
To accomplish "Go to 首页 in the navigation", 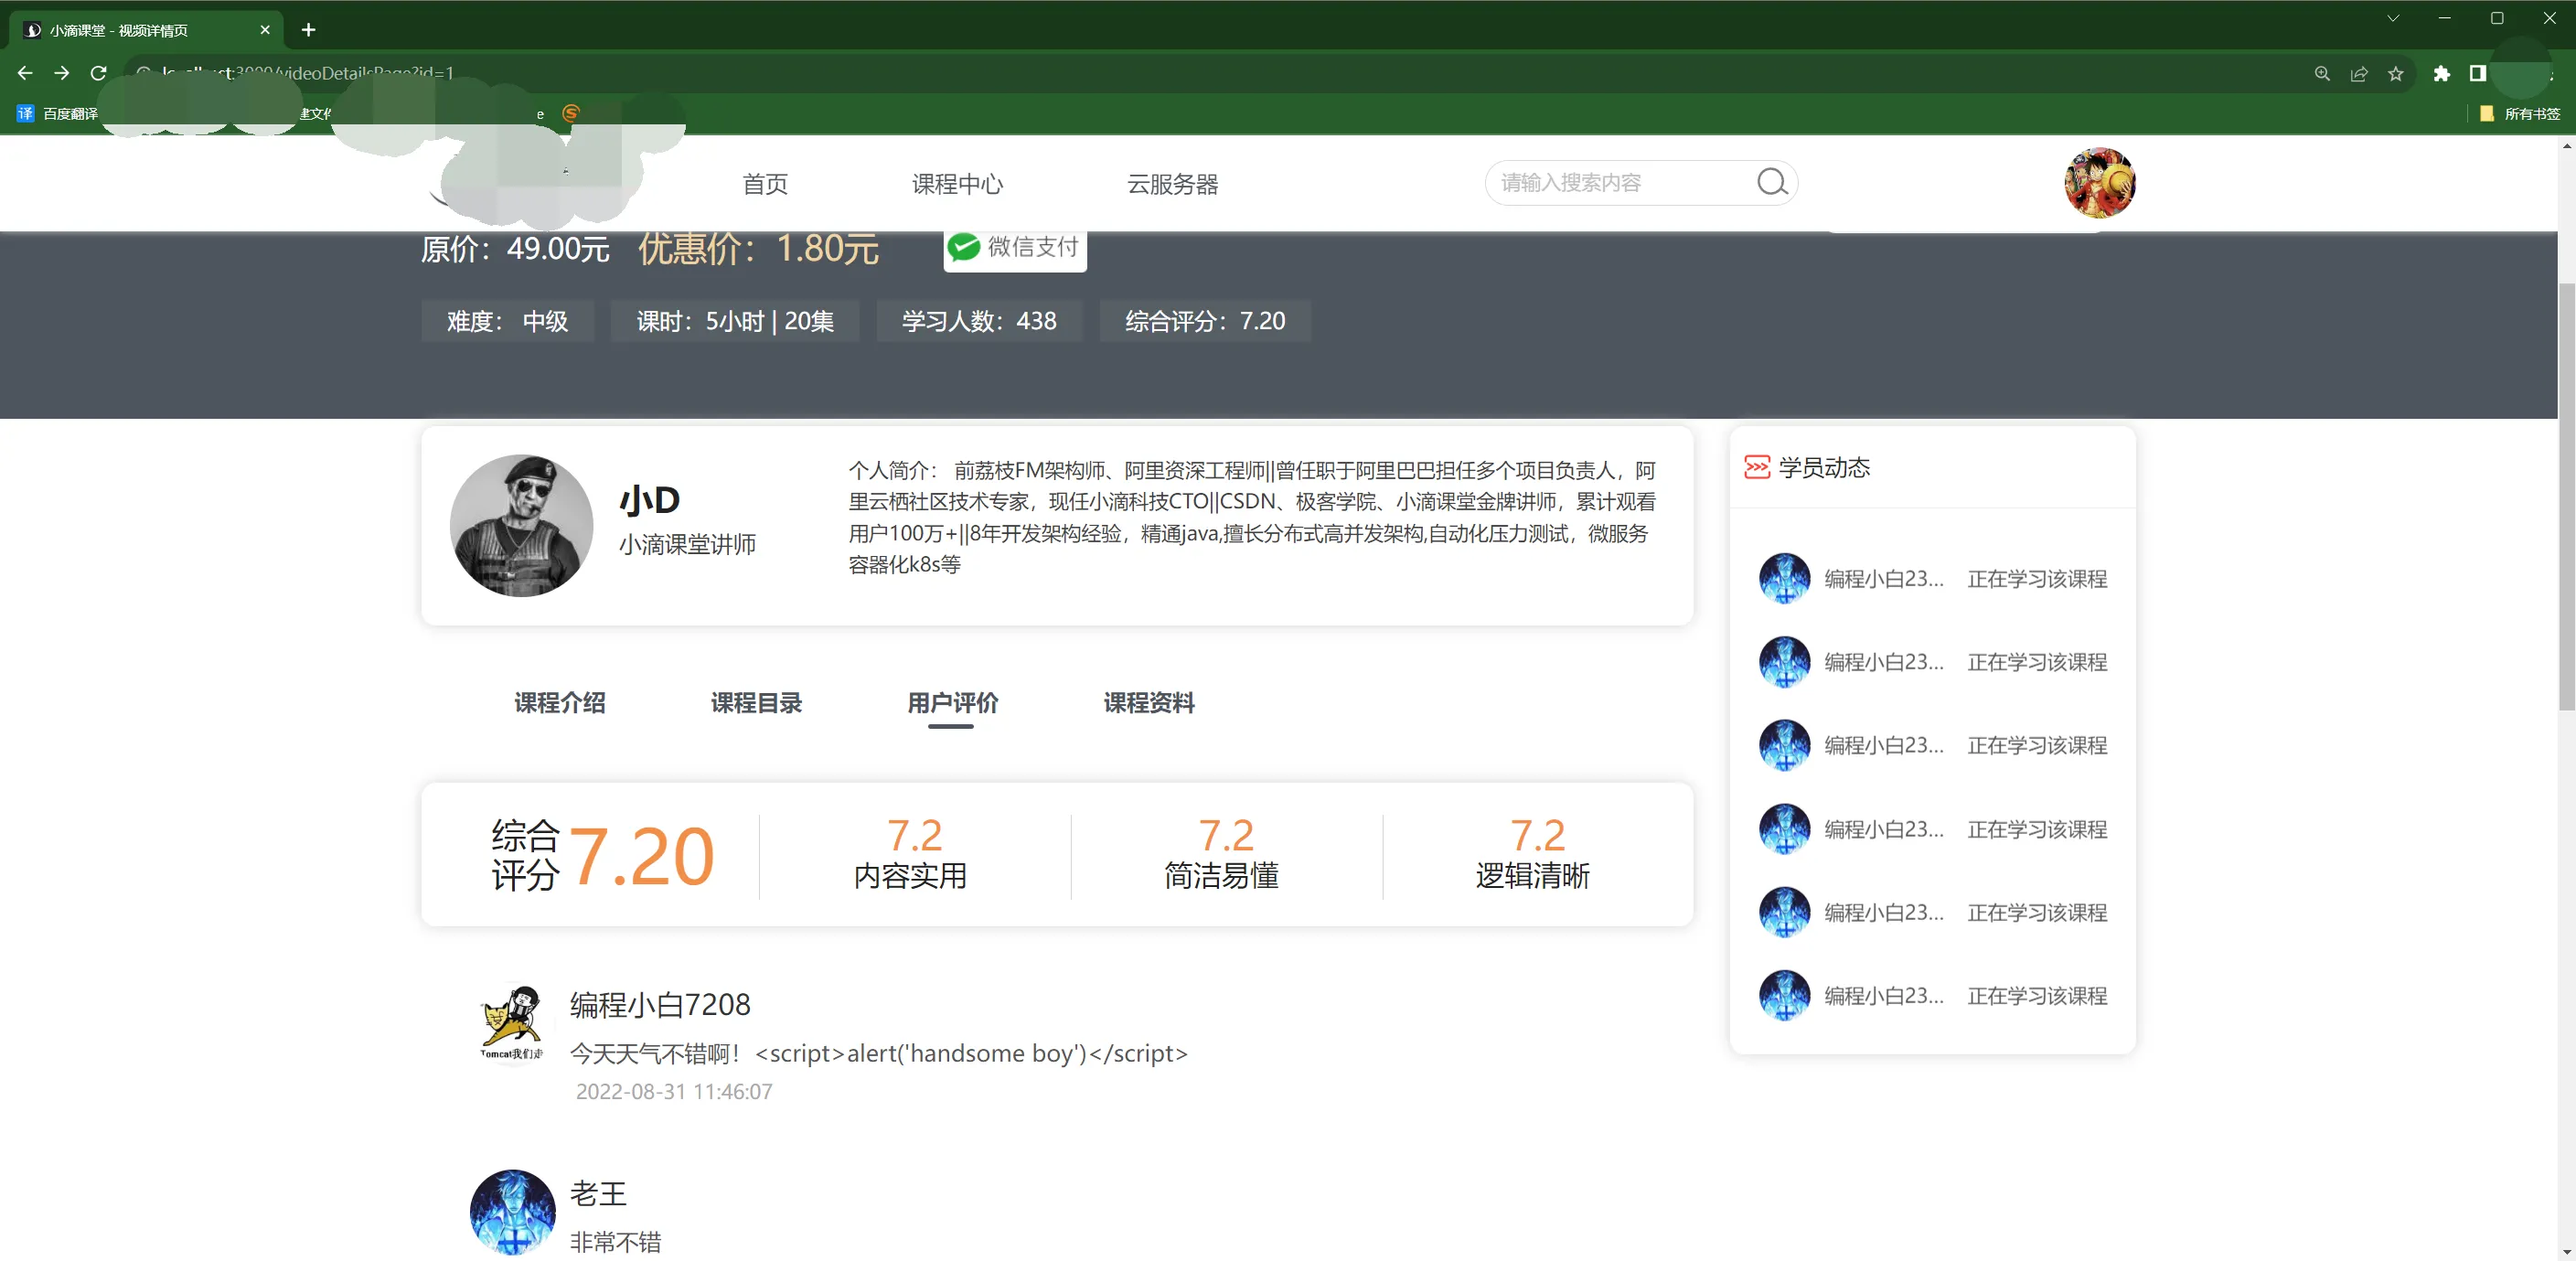I will (x=765, y=184).
